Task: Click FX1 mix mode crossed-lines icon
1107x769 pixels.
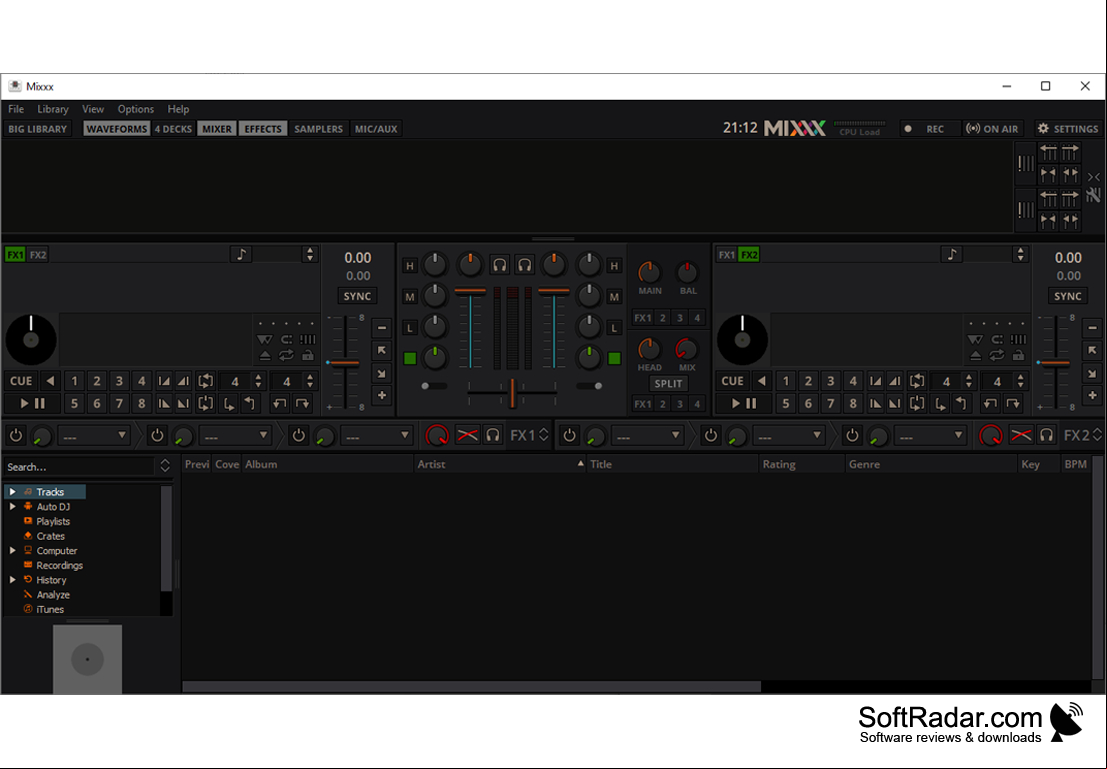Action: click(467, 435)
